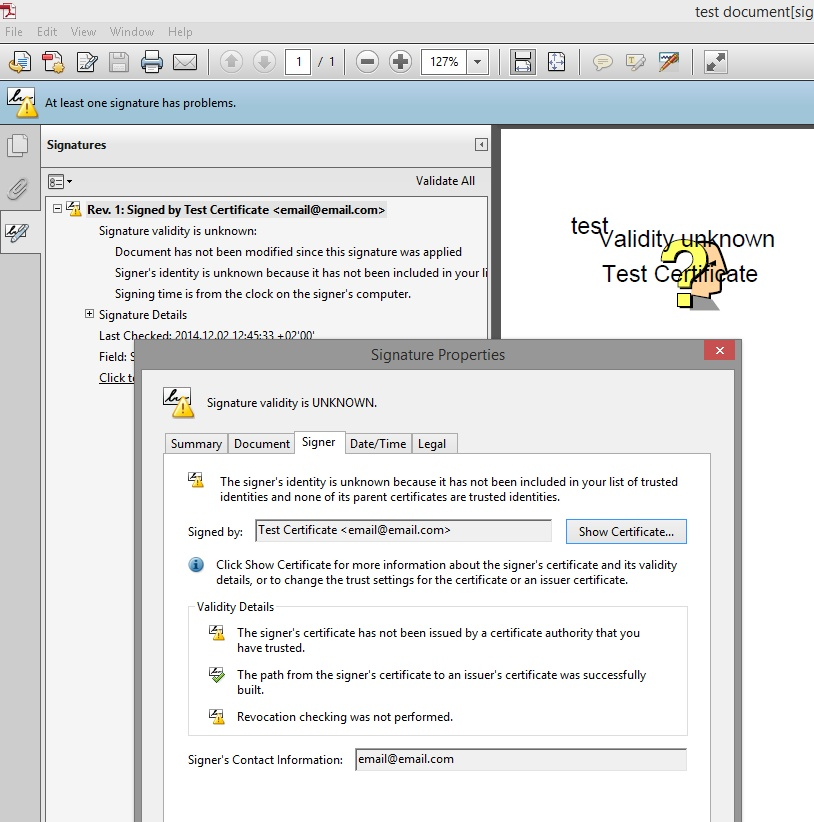Viewport: 814px width, 822px height.
Task: Open the Page Thumbnails side panel
Action: tap(18, 145)
